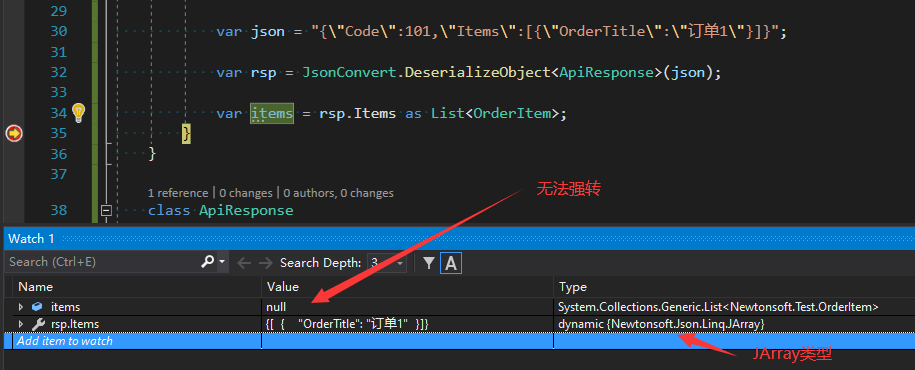Viewport: 915px width, 370px height.
Task: Click the highlighted closing brace on line 35
Action: tap(186, 134)
